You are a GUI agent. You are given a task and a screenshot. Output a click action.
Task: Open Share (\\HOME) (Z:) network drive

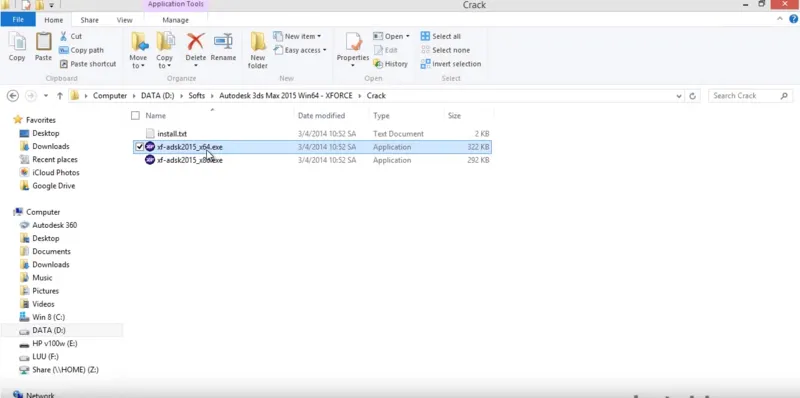(65, 370)
